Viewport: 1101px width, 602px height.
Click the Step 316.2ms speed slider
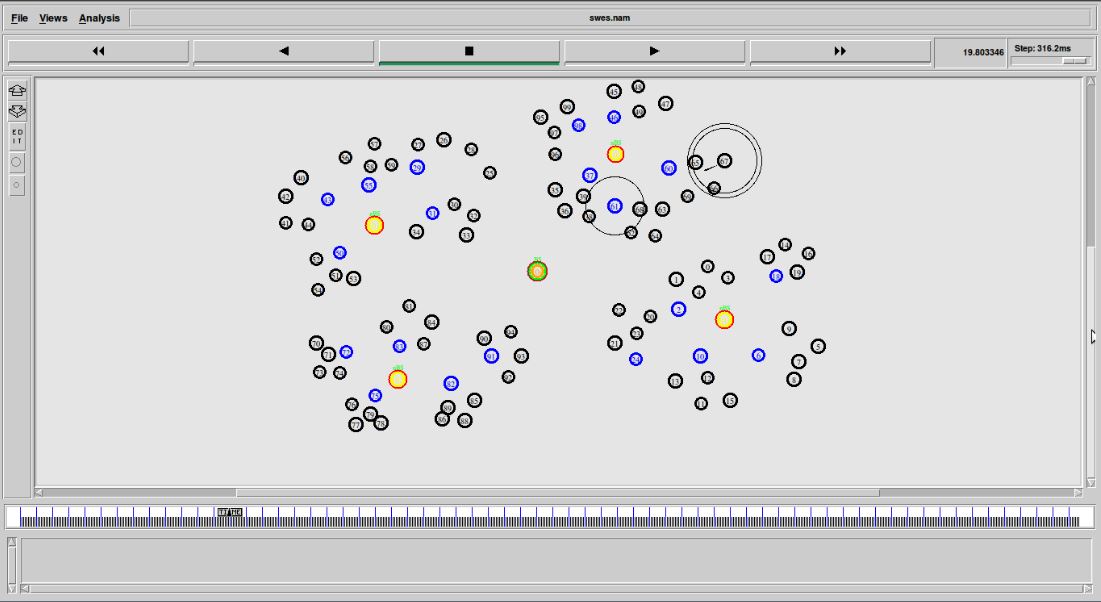click(1050, 61)
